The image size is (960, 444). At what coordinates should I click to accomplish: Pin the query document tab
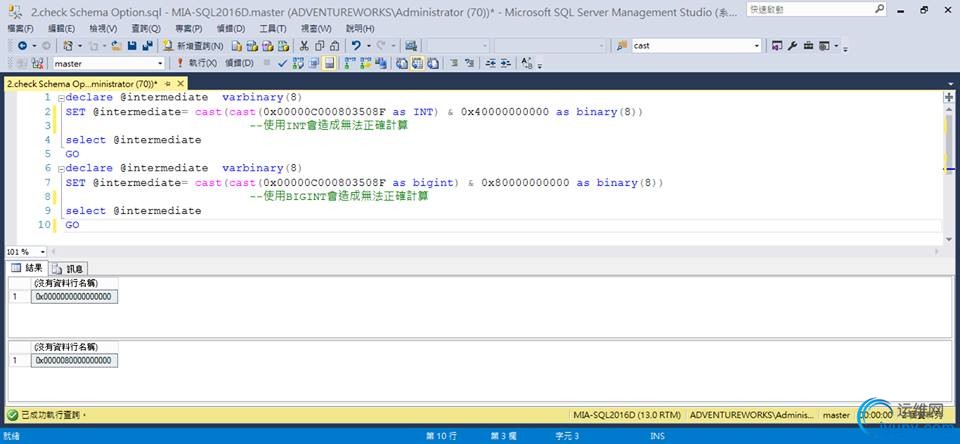tap(167, 83)
